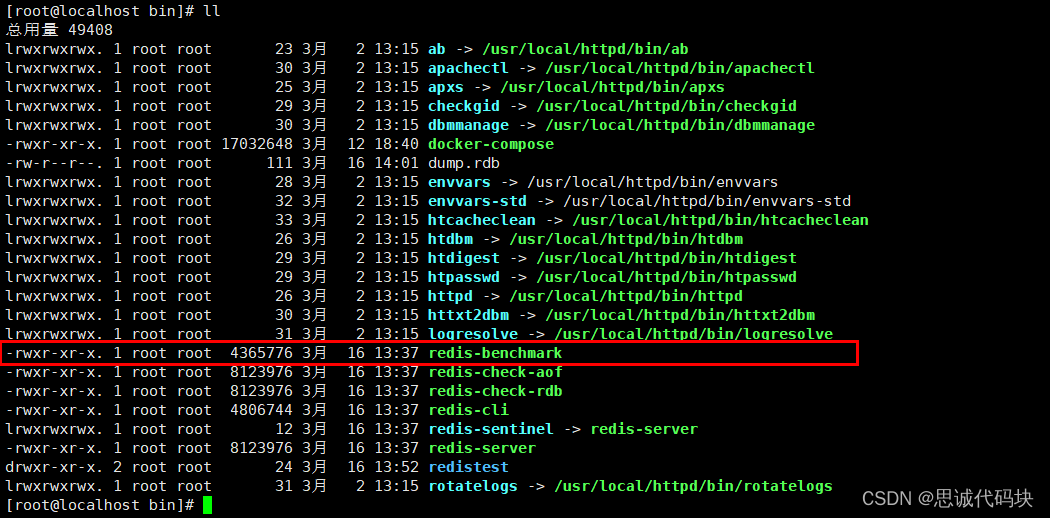
Task: Click the path /usr/local/httpd/bin/htdigest
Action: [666, 258]
